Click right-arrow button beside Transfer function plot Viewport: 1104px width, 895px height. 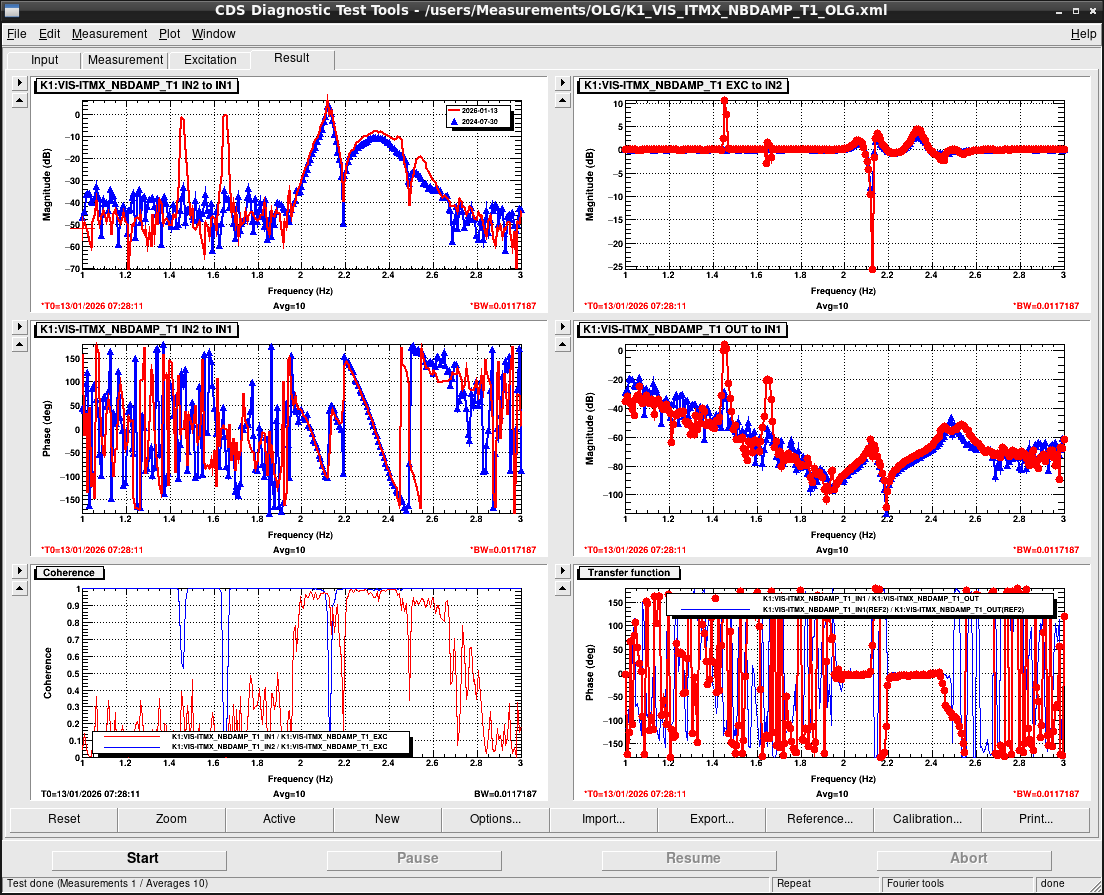pyautogui.click(x=563, y=570)
